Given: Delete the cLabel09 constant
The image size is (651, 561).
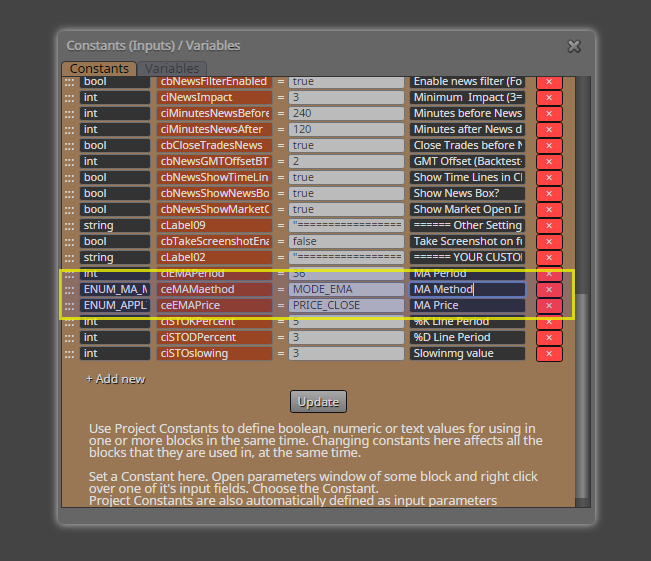Looking at the screenshot, I should [549, 225].
